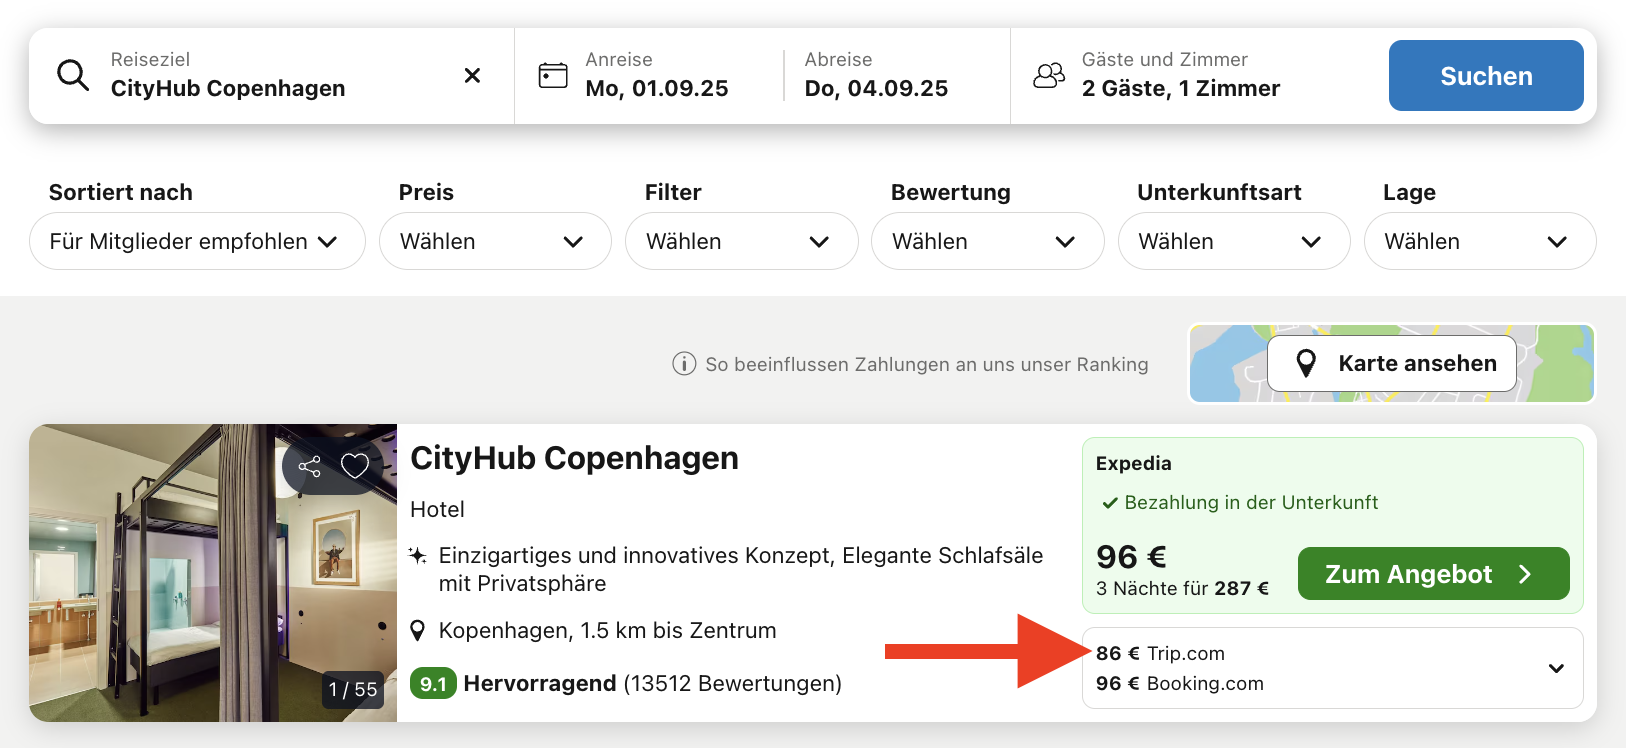Change the Abreise date Do, 04.09.25
Viewport: 1626px width, 748px height.
(x=876, y=88)
